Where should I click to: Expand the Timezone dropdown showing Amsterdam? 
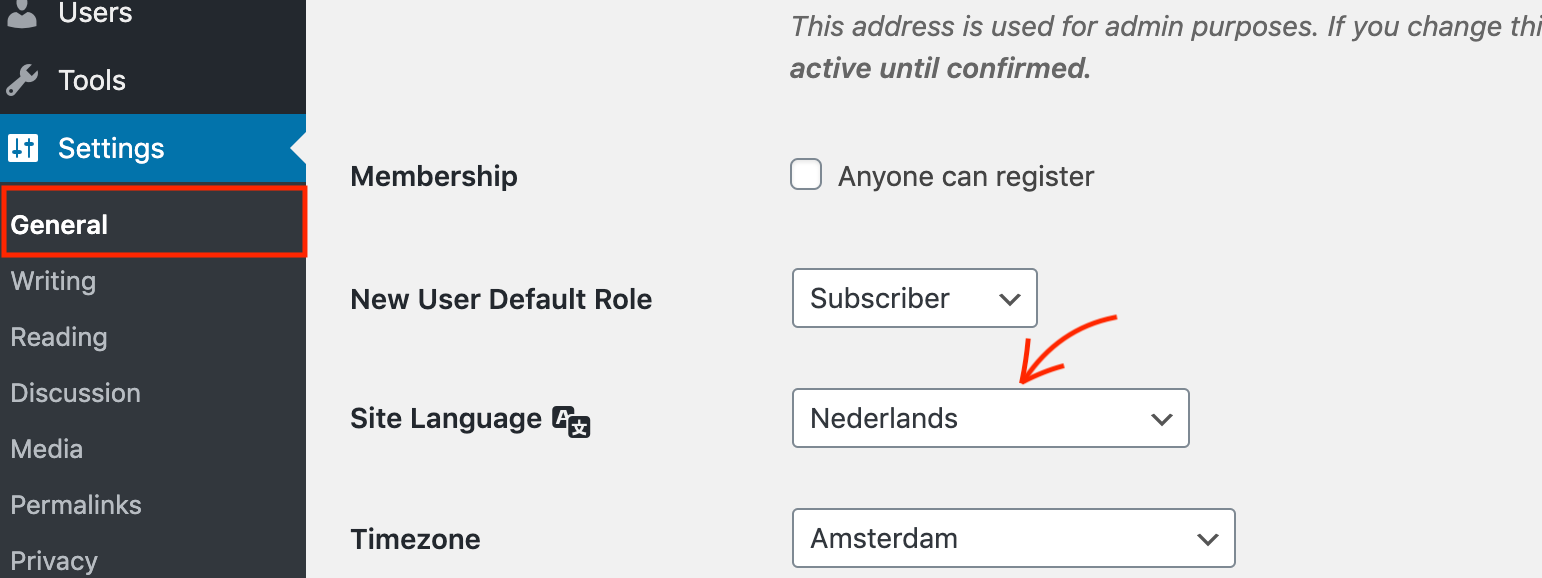1013,538
